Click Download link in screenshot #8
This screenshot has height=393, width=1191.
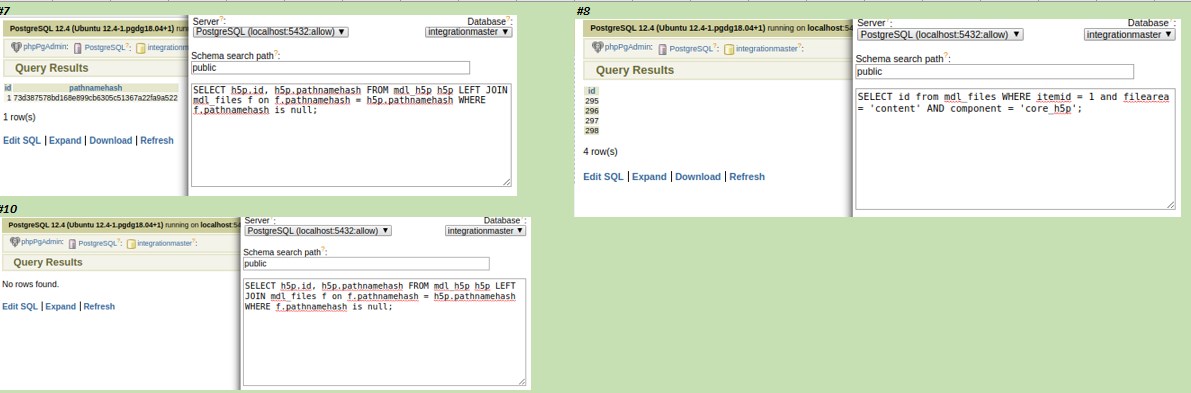point(698,176)
